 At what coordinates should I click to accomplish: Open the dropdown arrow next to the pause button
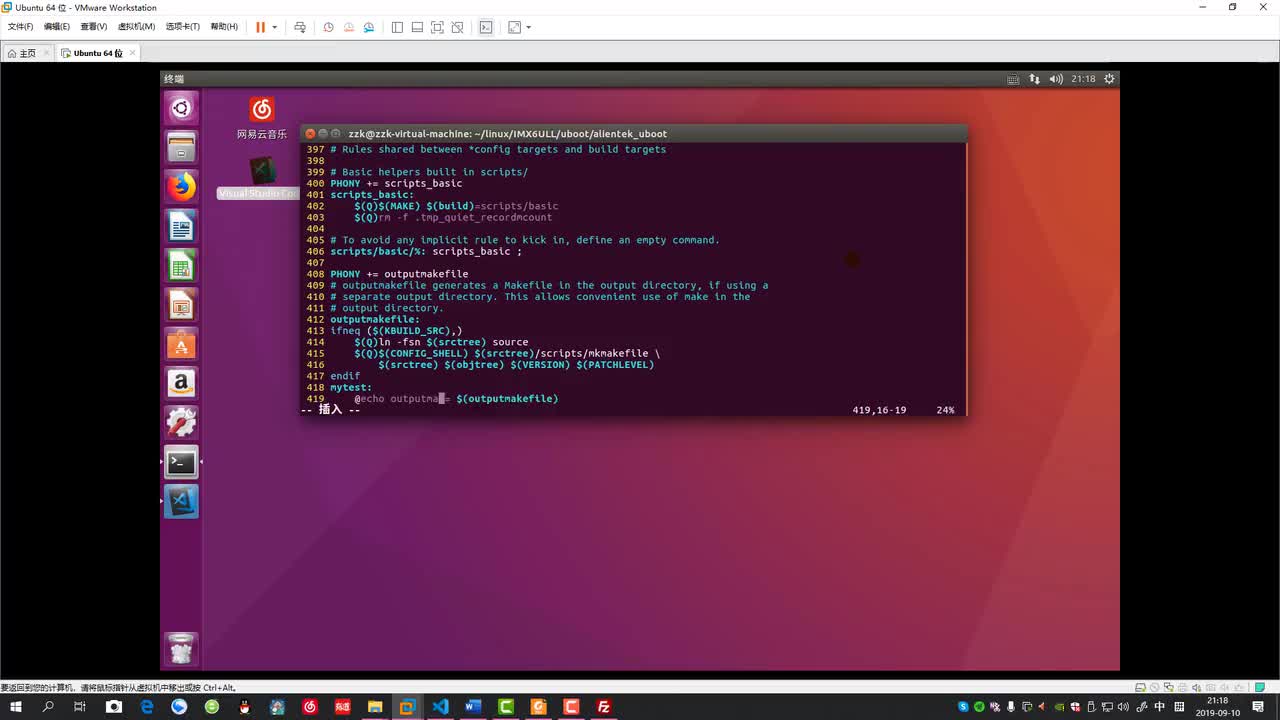[275, 27]
